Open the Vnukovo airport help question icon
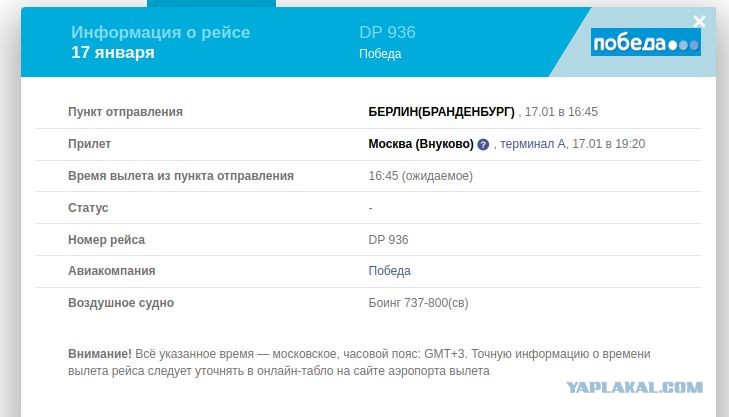This screenshot has width=729, height=417. tap(483, 145)
